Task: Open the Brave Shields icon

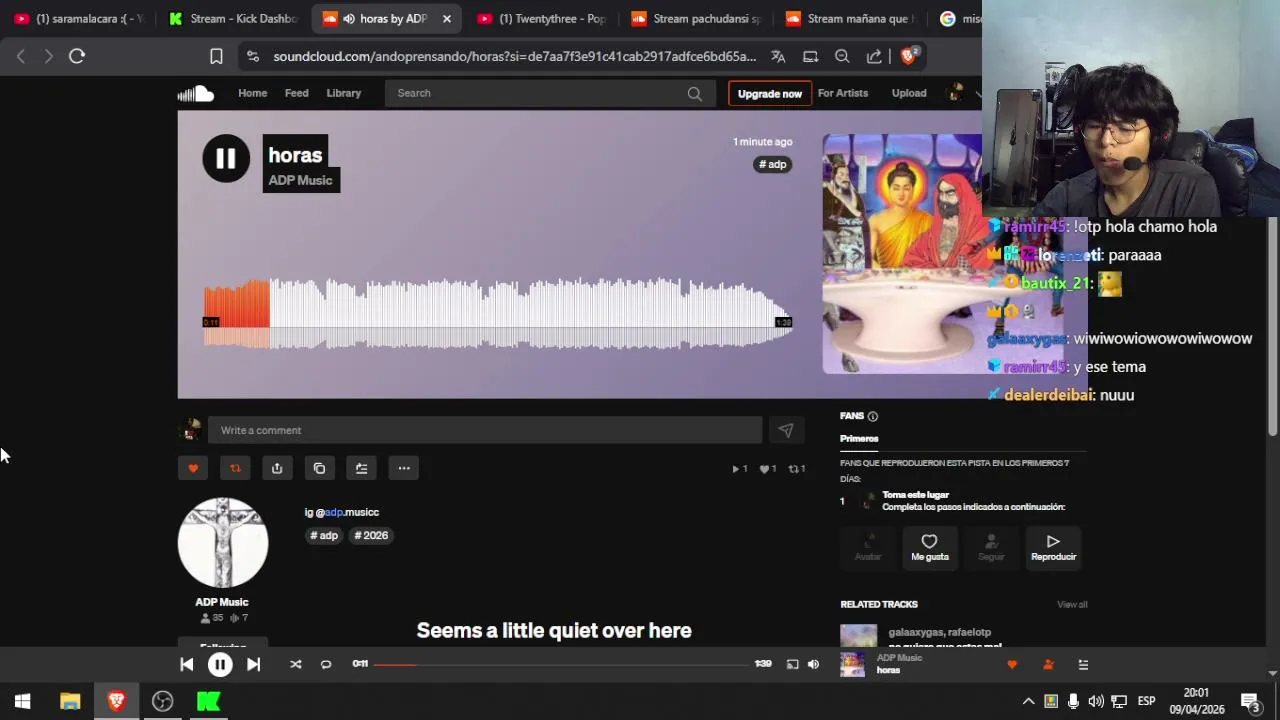Action: (909, 56)
